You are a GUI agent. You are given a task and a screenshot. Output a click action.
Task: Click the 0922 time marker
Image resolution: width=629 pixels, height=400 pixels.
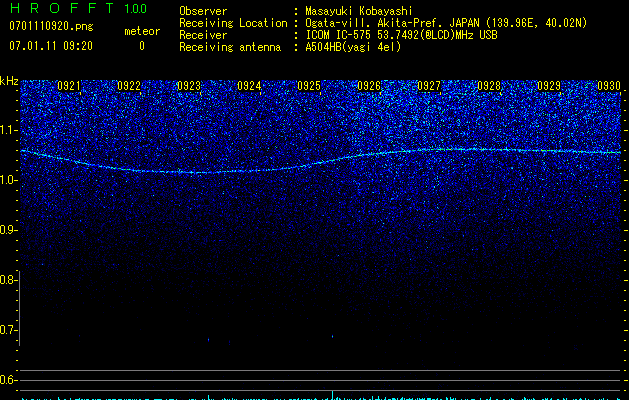(129, 86)
